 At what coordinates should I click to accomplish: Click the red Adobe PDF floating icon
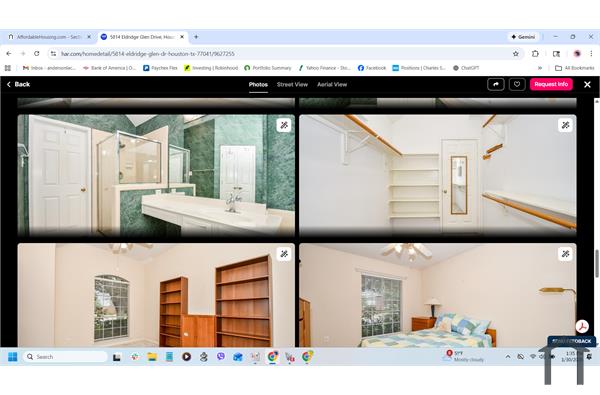[x=582, y=326]
